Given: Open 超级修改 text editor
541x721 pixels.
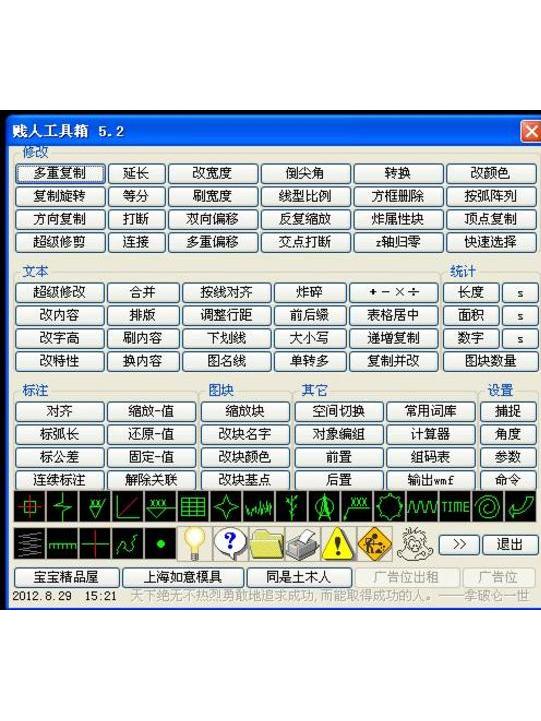Looking at the screenshot, I should 60,292.
